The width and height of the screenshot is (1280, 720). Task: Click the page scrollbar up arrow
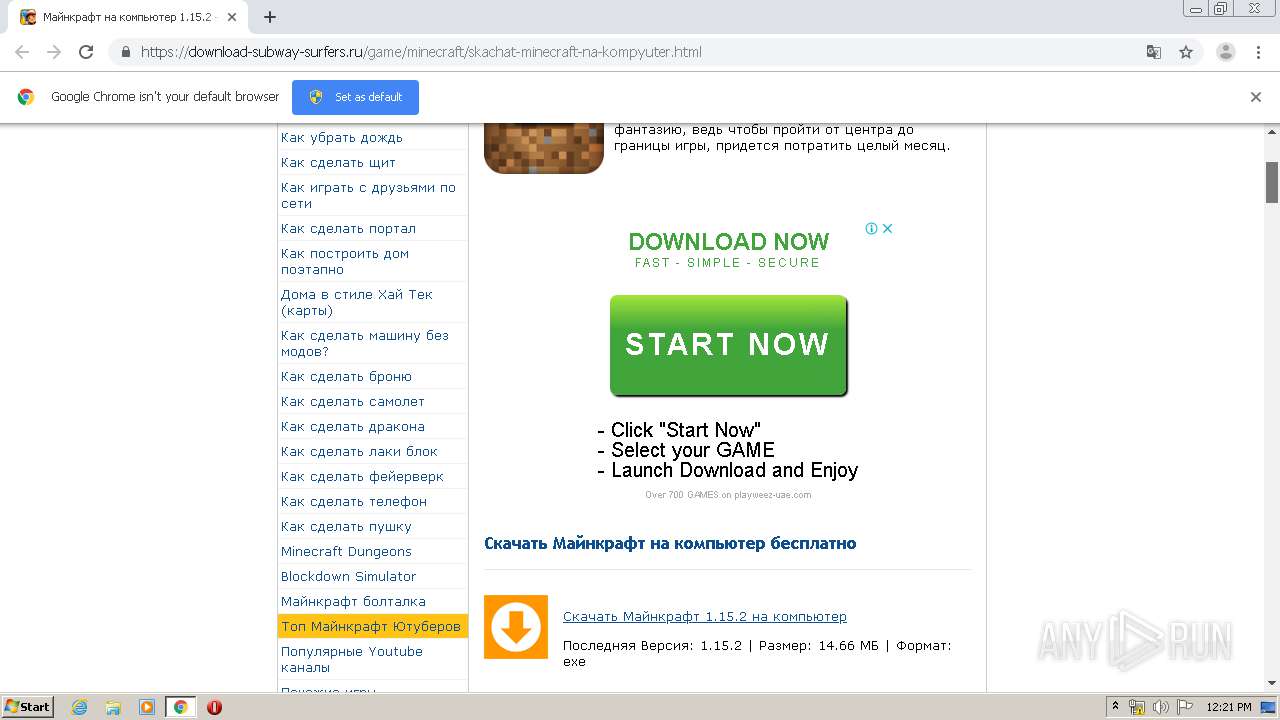point(1272,131)
